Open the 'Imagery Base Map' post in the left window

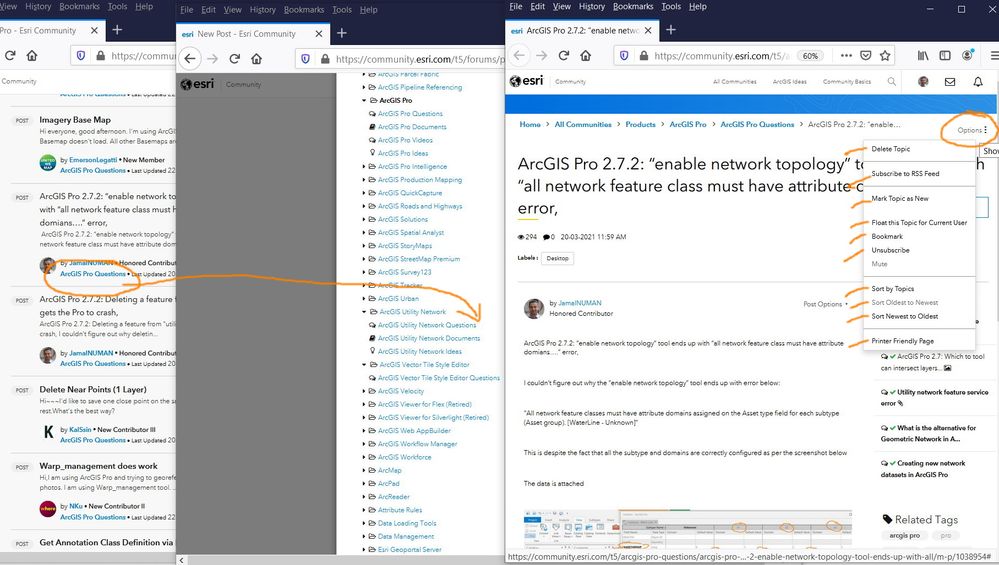click(75, 120)
